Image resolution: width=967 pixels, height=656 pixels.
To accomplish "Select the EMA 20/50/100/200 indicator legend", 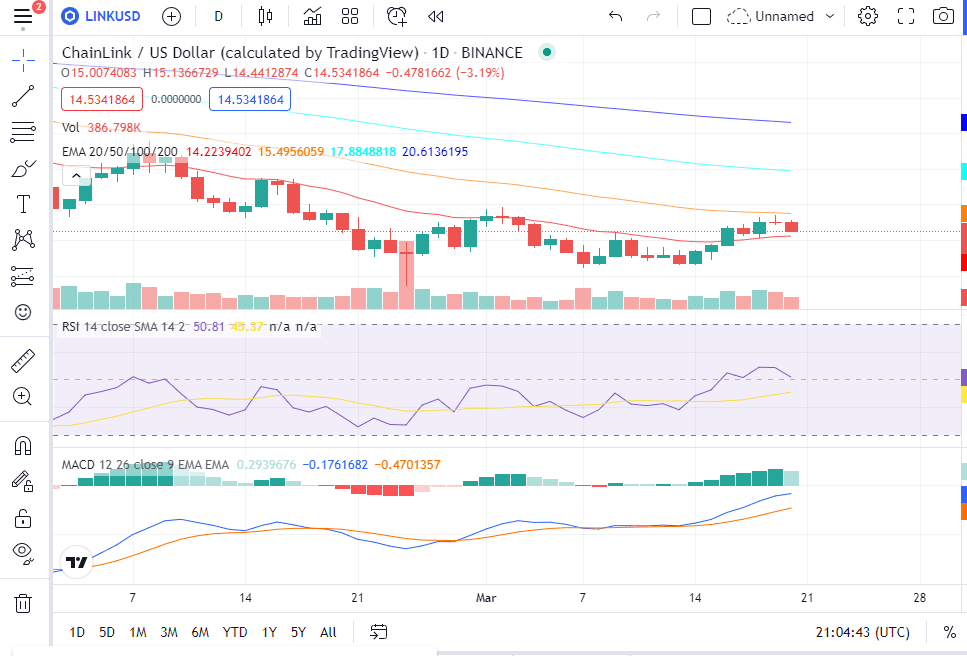I will 120,152.
